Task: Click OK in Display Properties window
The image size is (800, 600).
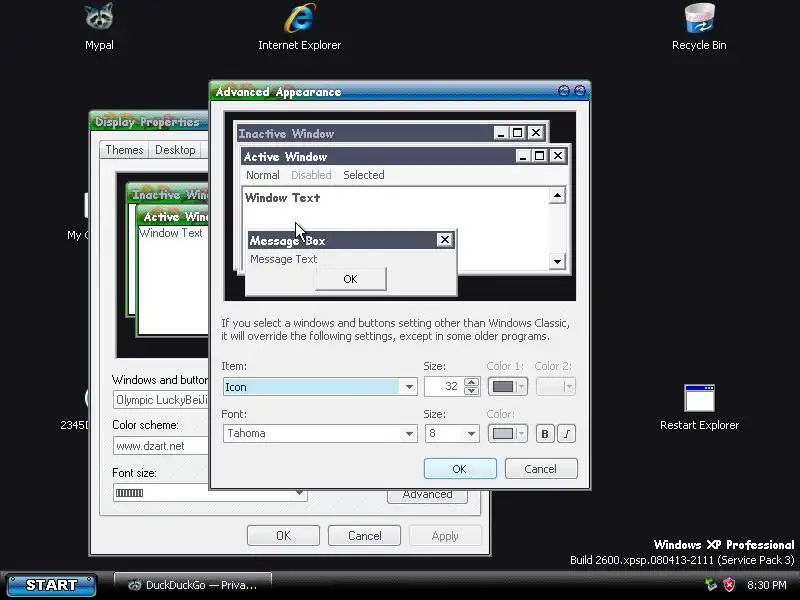Action: (x=283, y=535)
